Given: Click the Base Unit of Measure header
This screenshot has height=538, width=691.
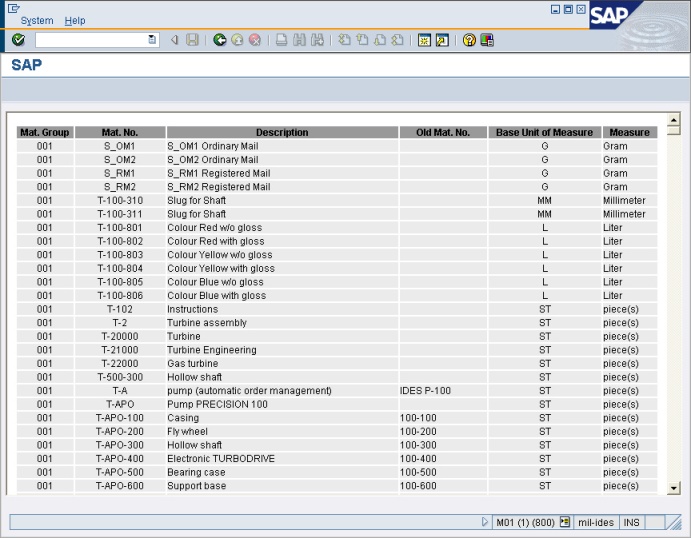Looking at the screenshot, I should [545, 132].
